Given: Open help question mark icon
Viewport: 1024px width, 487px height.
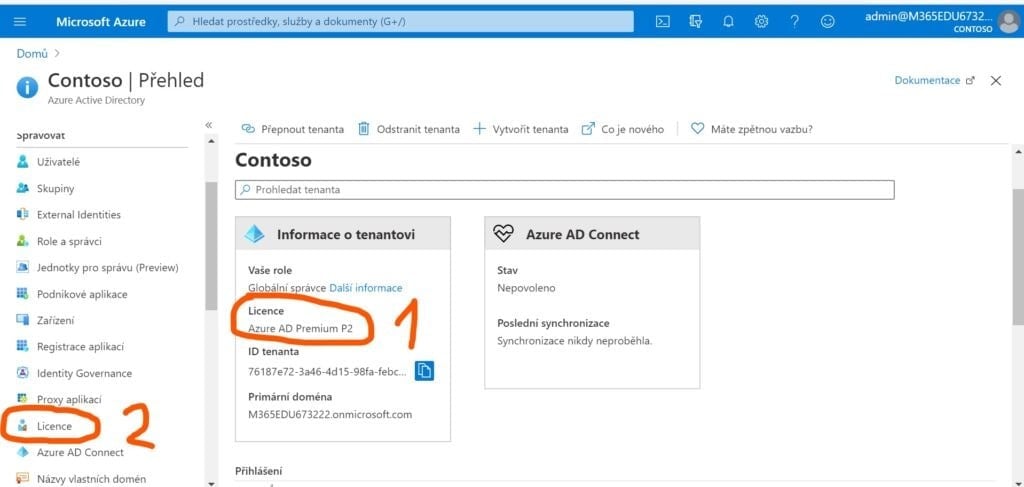Looking at the screenshot, I should pyautogui.click(x=794, y=22).
